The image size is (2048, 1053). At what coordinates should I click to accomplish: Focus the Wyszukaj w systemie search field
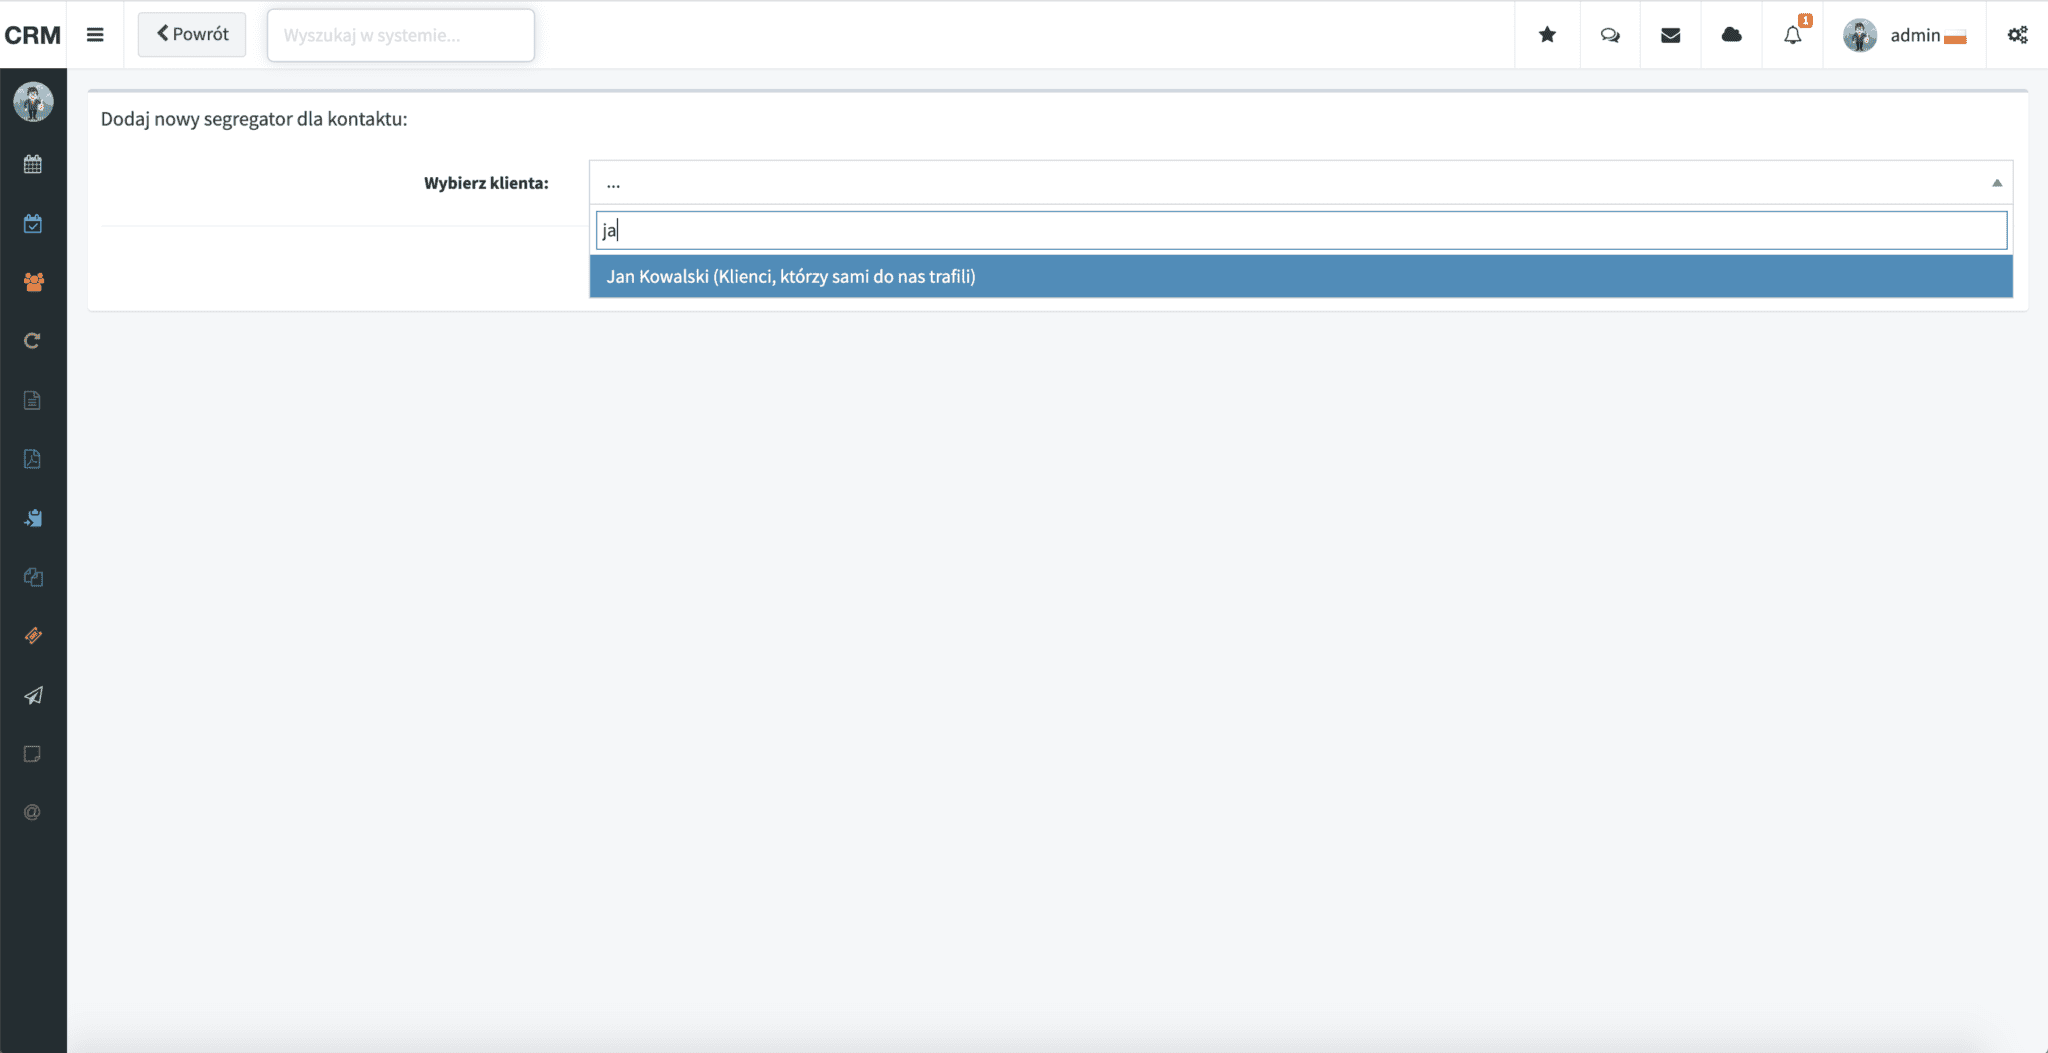400,35
